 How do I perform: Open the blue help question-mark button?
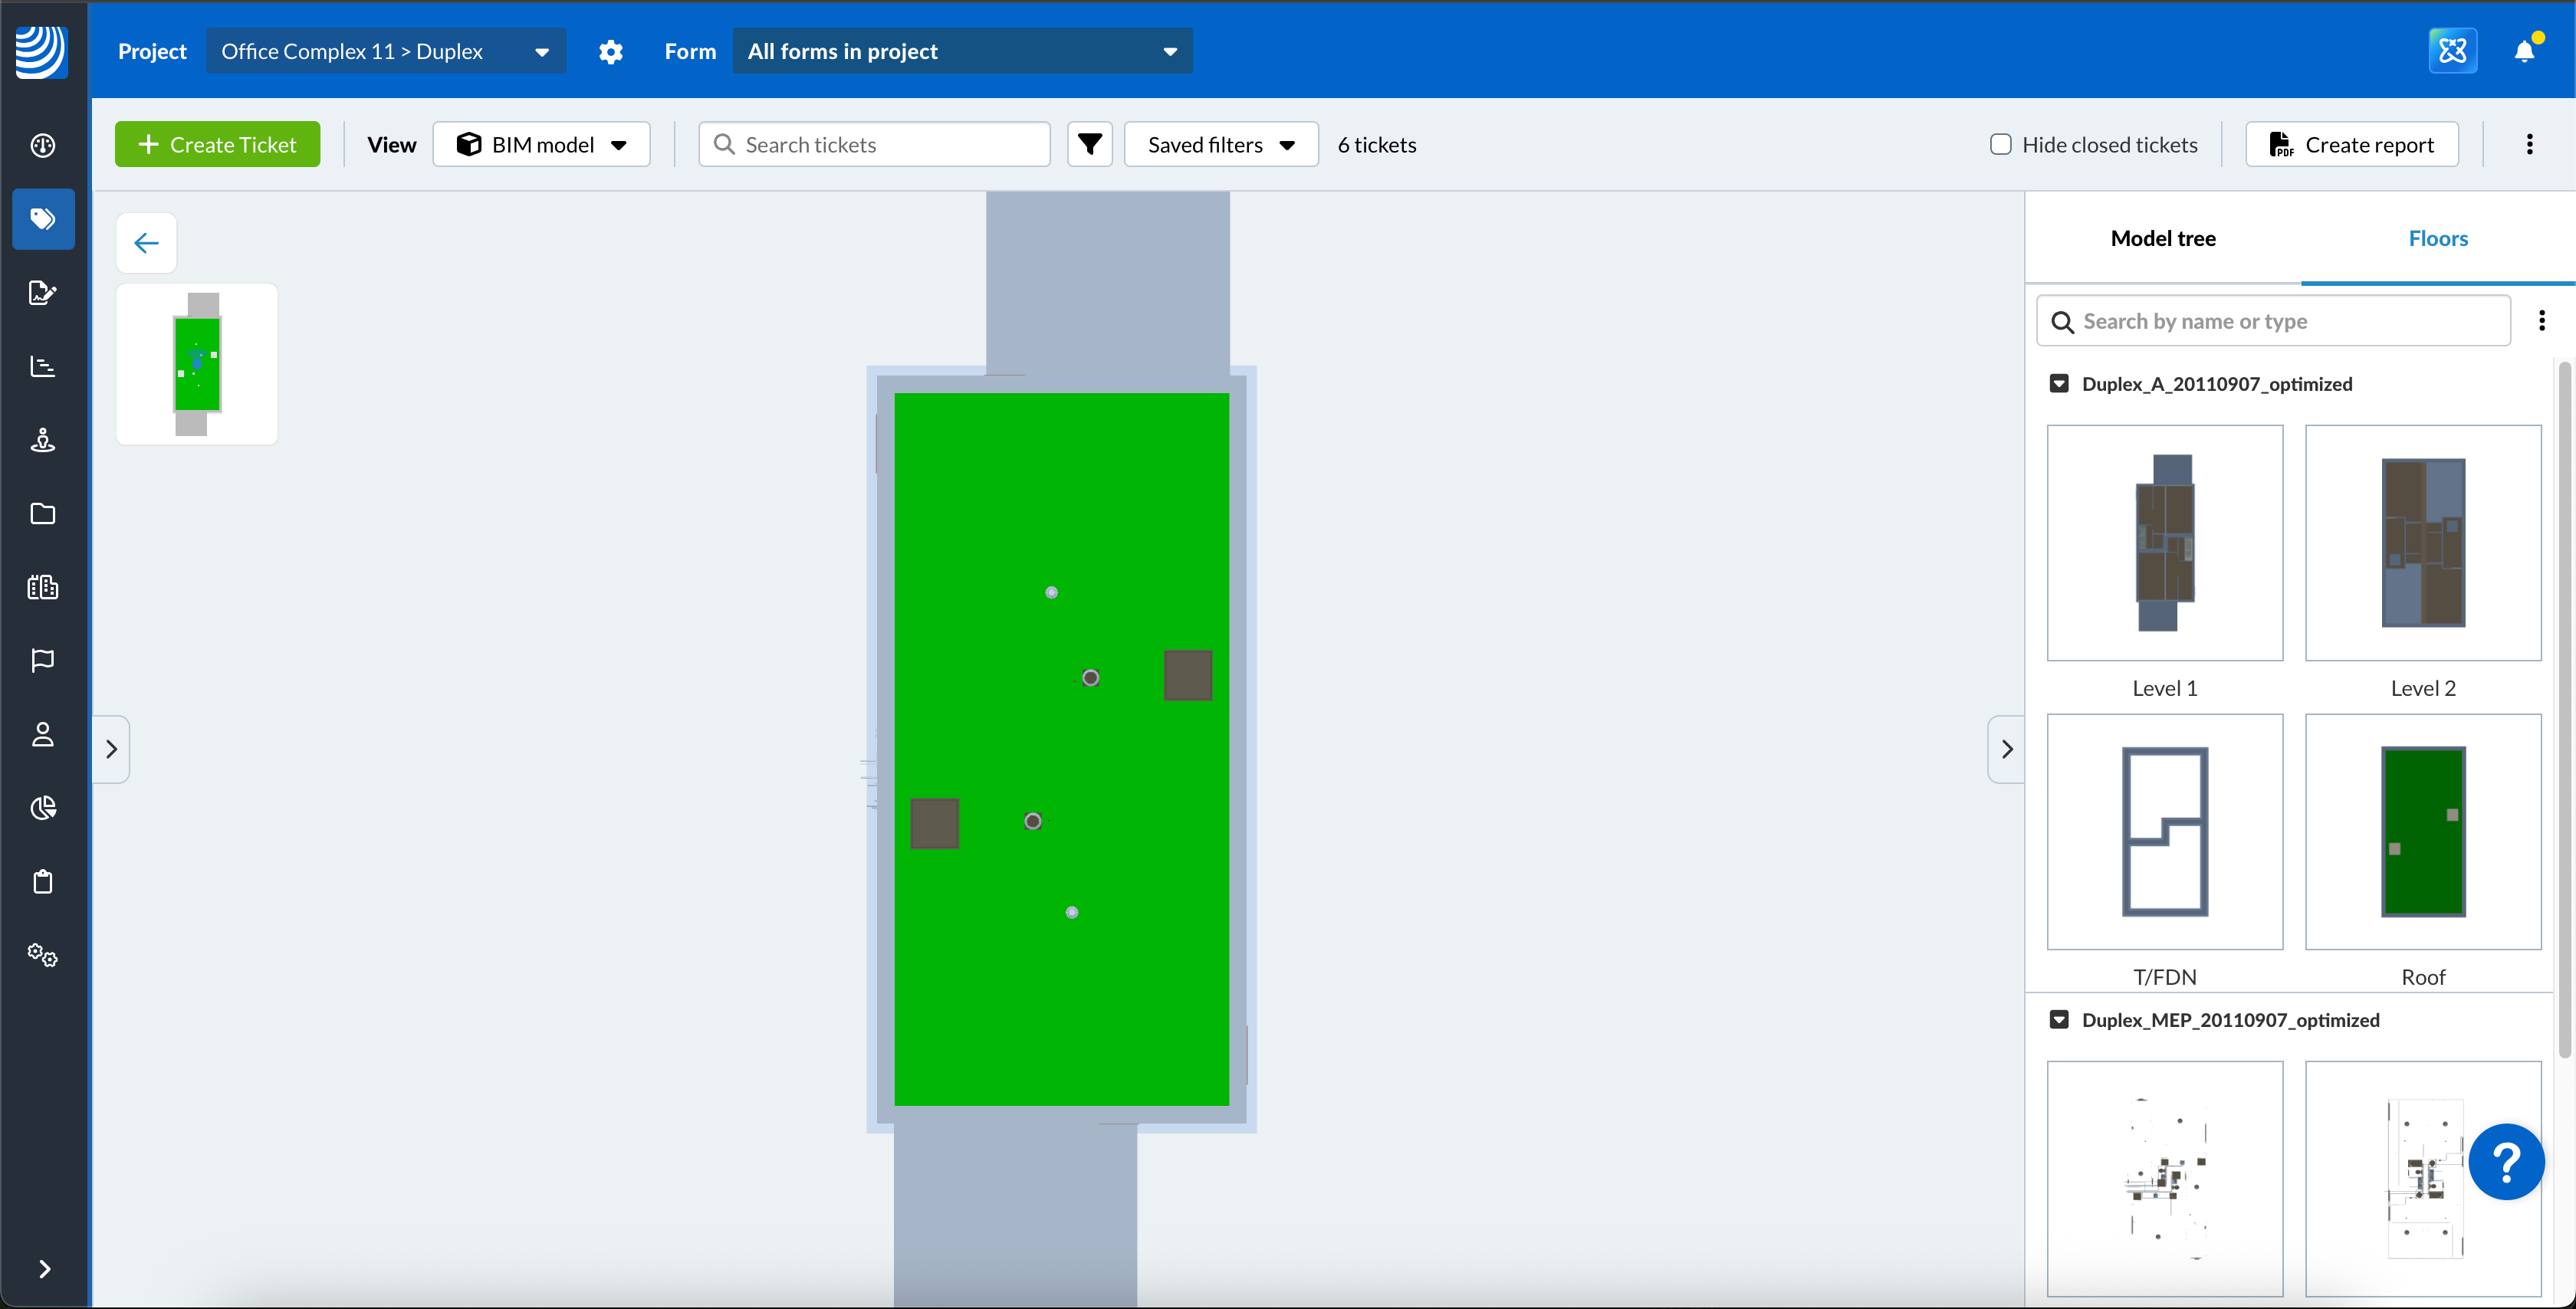click(x=2505, y=1162)
